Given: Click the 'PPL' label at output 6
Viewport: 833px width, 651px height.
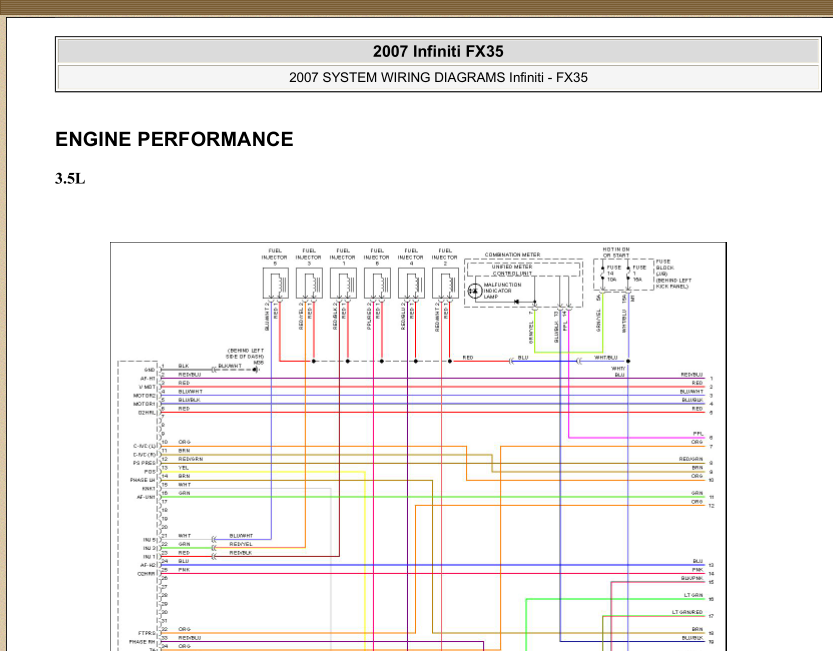Looking at the screenshot, I should [698, 434].
